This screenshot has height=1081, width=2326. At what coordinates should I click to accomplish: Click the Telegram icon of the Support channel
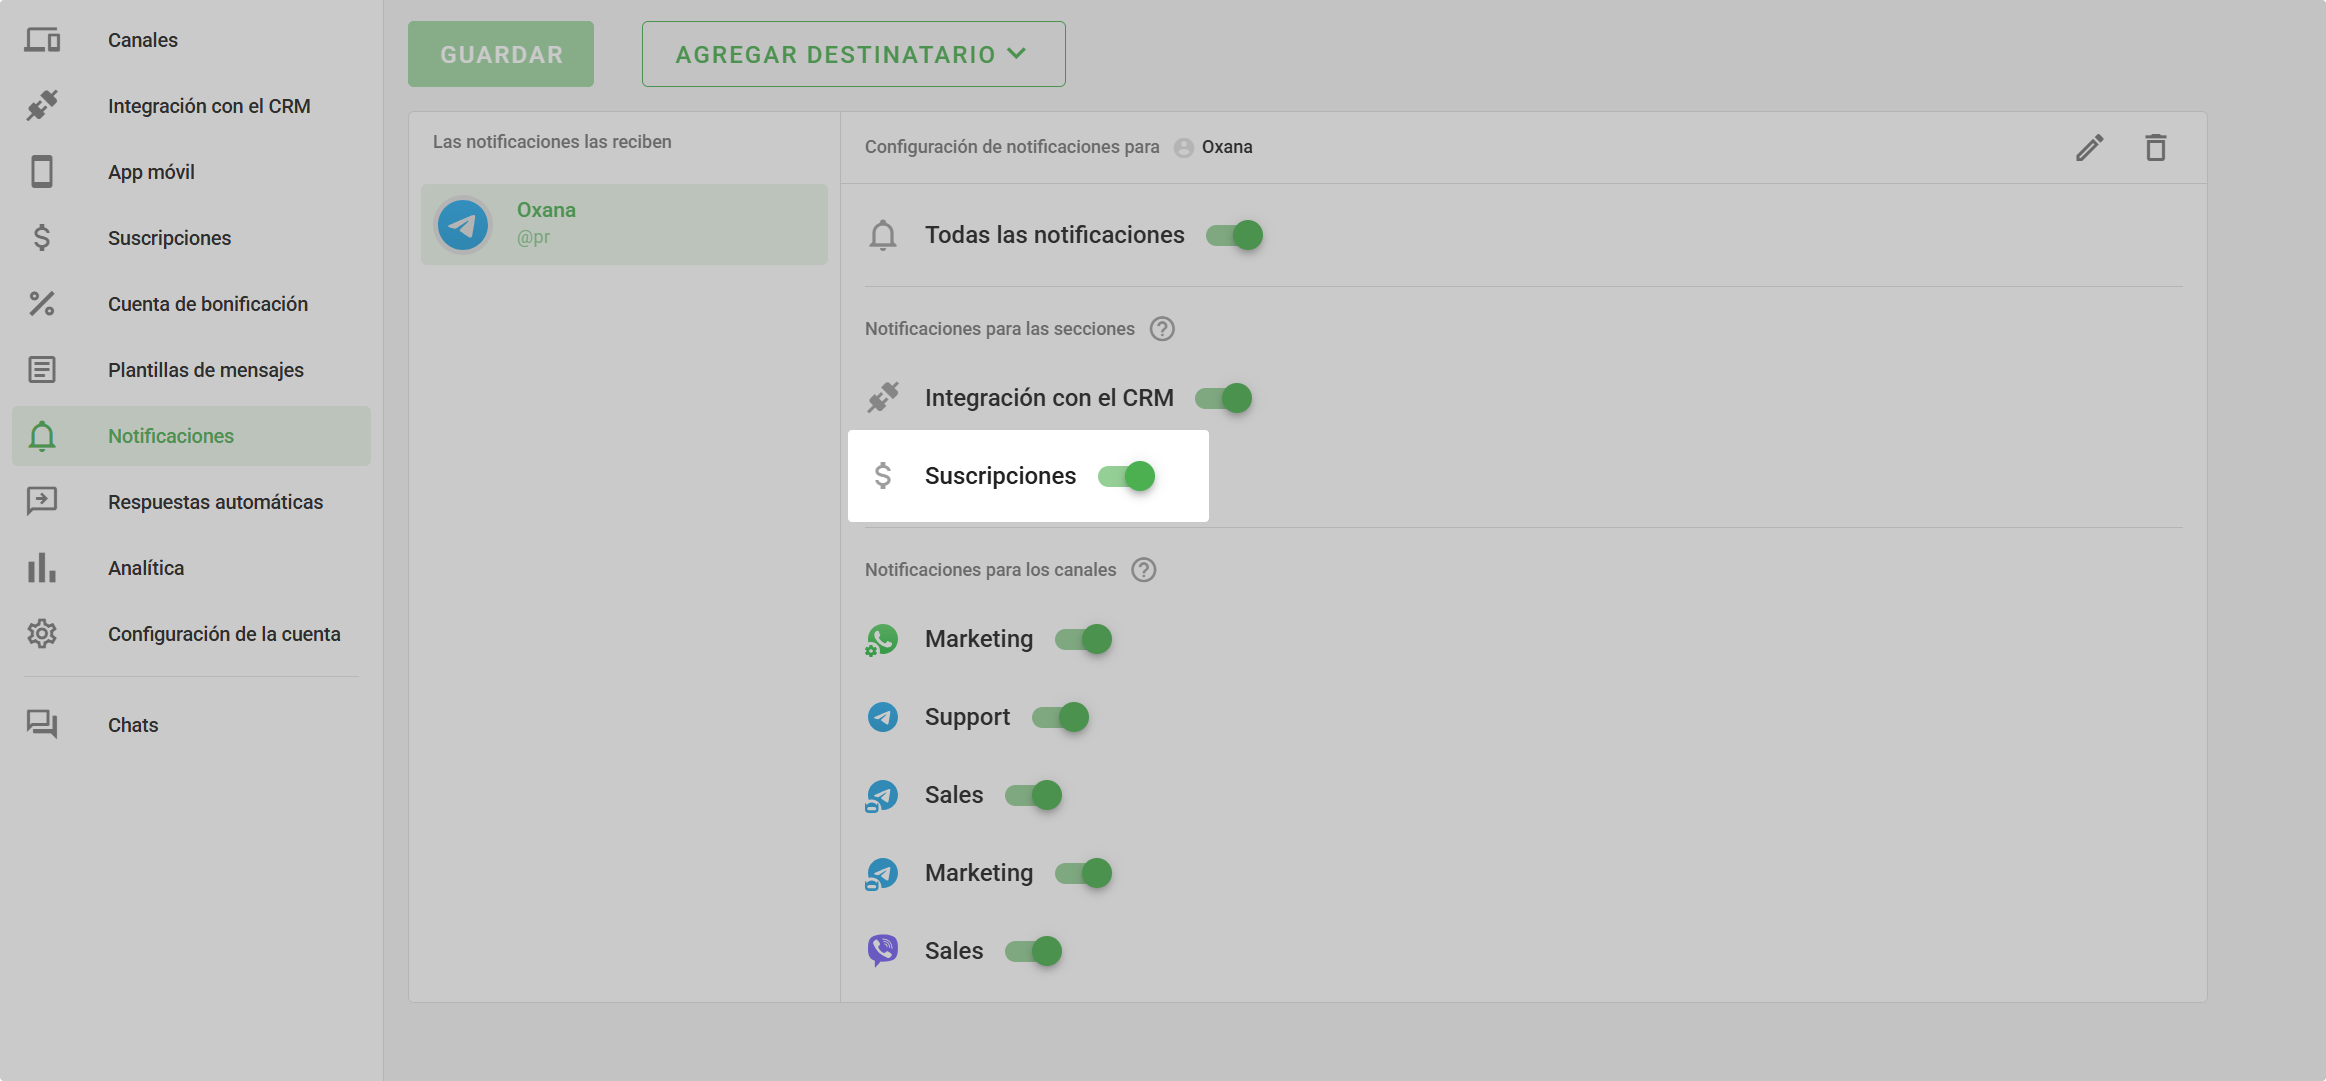[882, 717]
